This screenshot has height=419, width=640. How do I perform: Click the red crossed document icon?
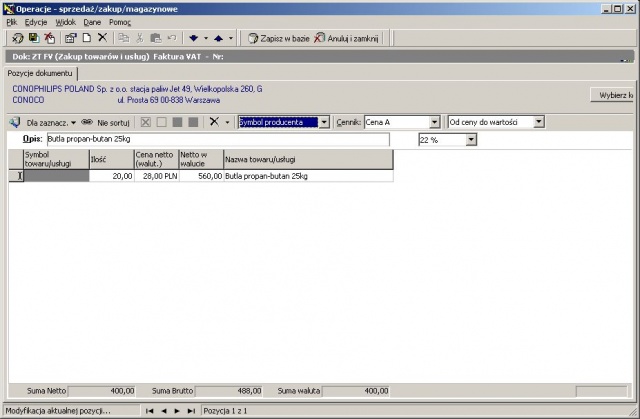tap(49, 38)
